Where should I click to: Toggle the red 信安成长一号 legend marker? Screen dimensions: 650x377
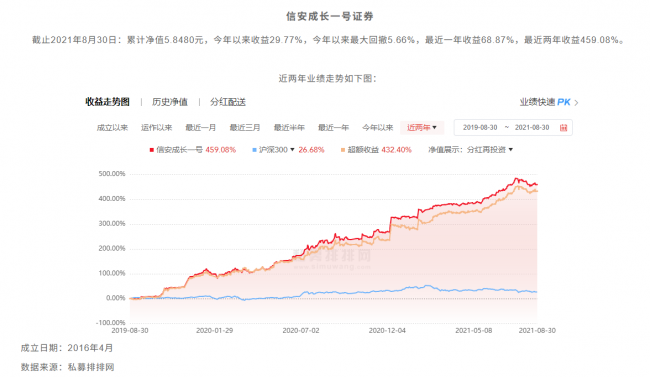(152, 150)
